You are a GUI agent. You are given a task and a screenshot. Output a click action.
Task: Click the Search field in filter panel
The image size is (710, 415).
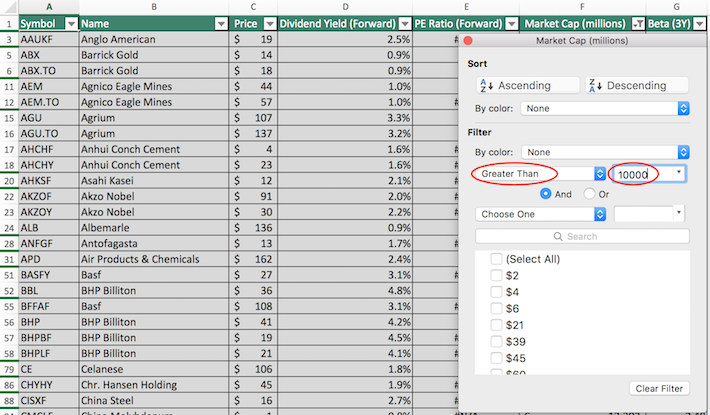point(582,237)
